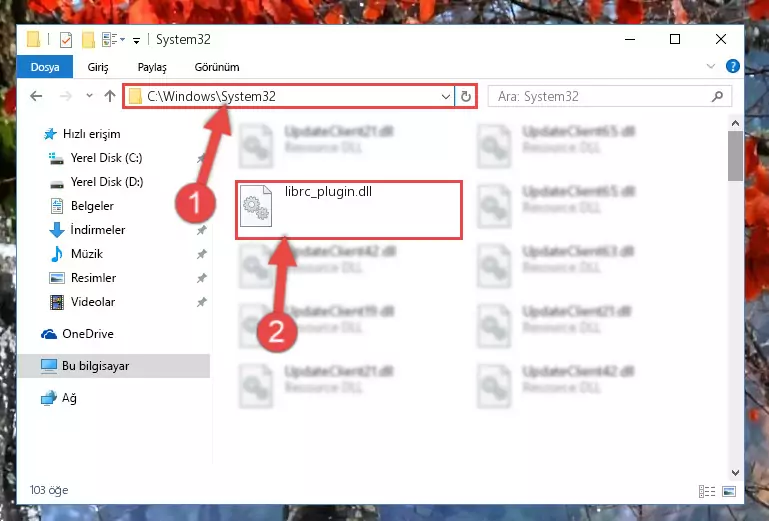Open Videolar in the sidebar
This screenshot has height=521, width=769.
coord(93,302)
